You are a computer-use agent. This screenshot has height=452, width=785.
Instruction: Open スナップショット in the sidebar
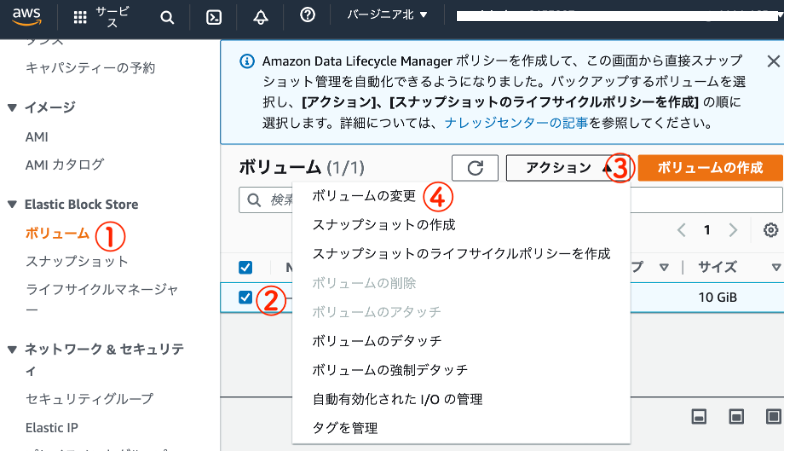click(77, 261)
